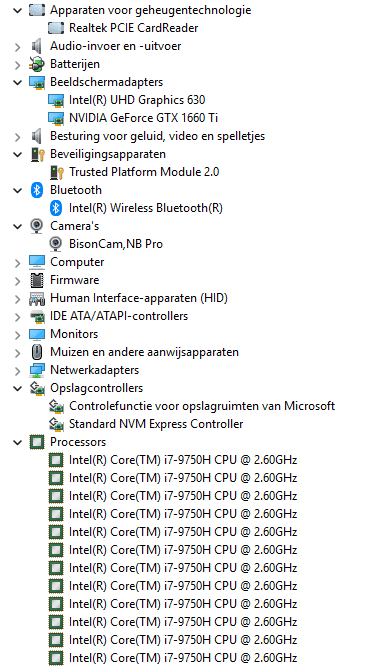Collapse the Beveiligingsapparaten category

[x=18, y=154]
